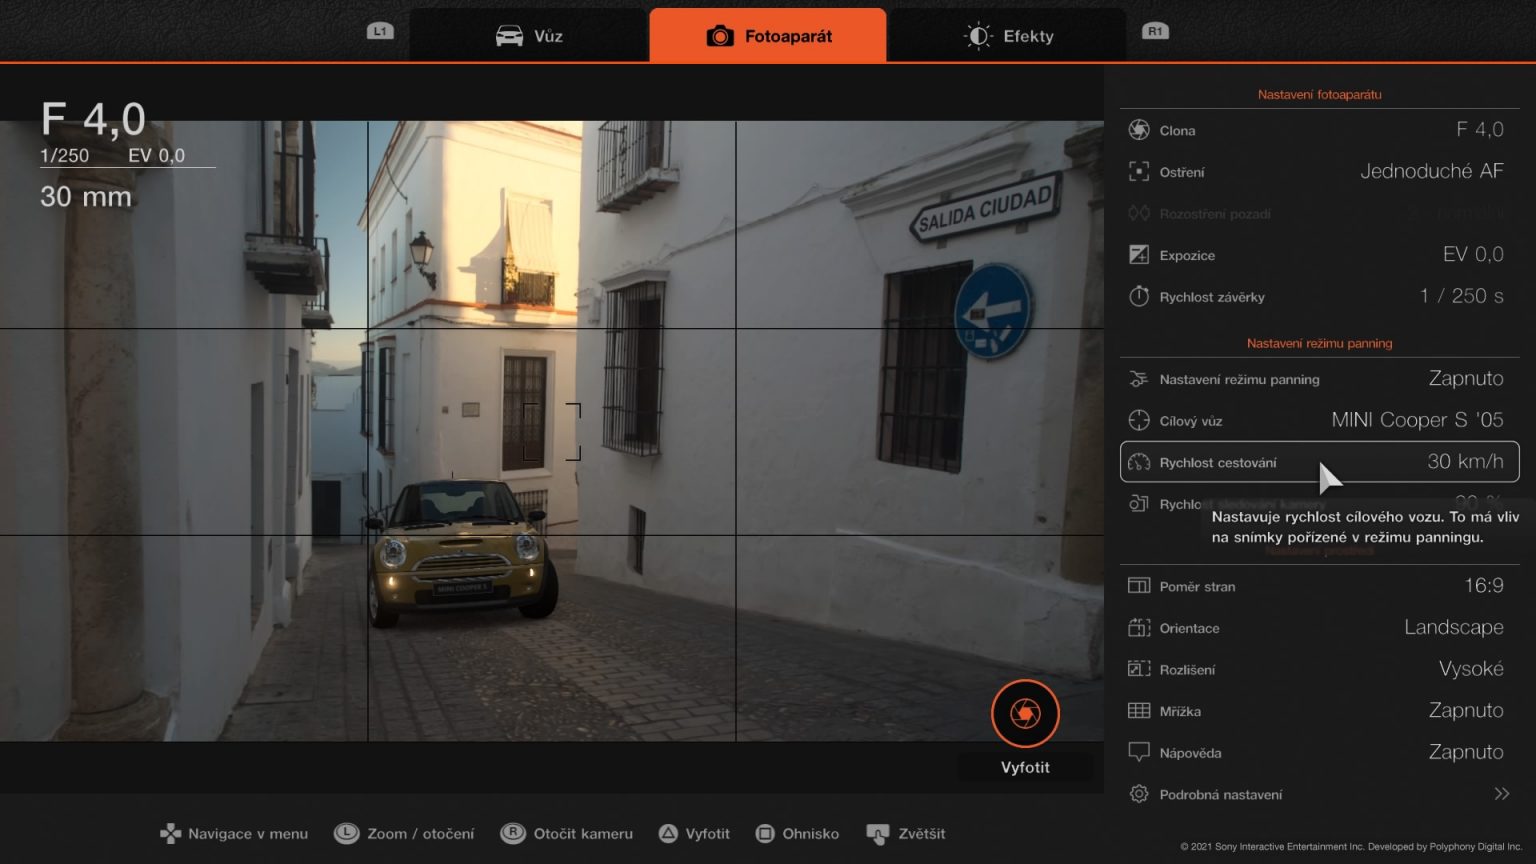Viewport: 1536px width, 864px height.
Task: Click the Expozice exposure icon
Action: (x=1139, y=255)
